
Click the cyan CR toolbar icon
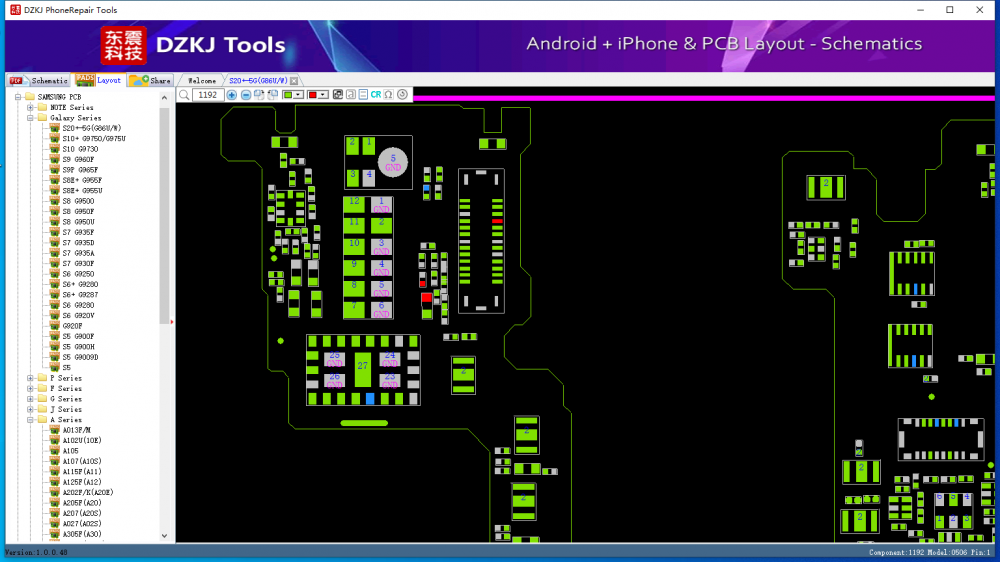pos(376,95)
